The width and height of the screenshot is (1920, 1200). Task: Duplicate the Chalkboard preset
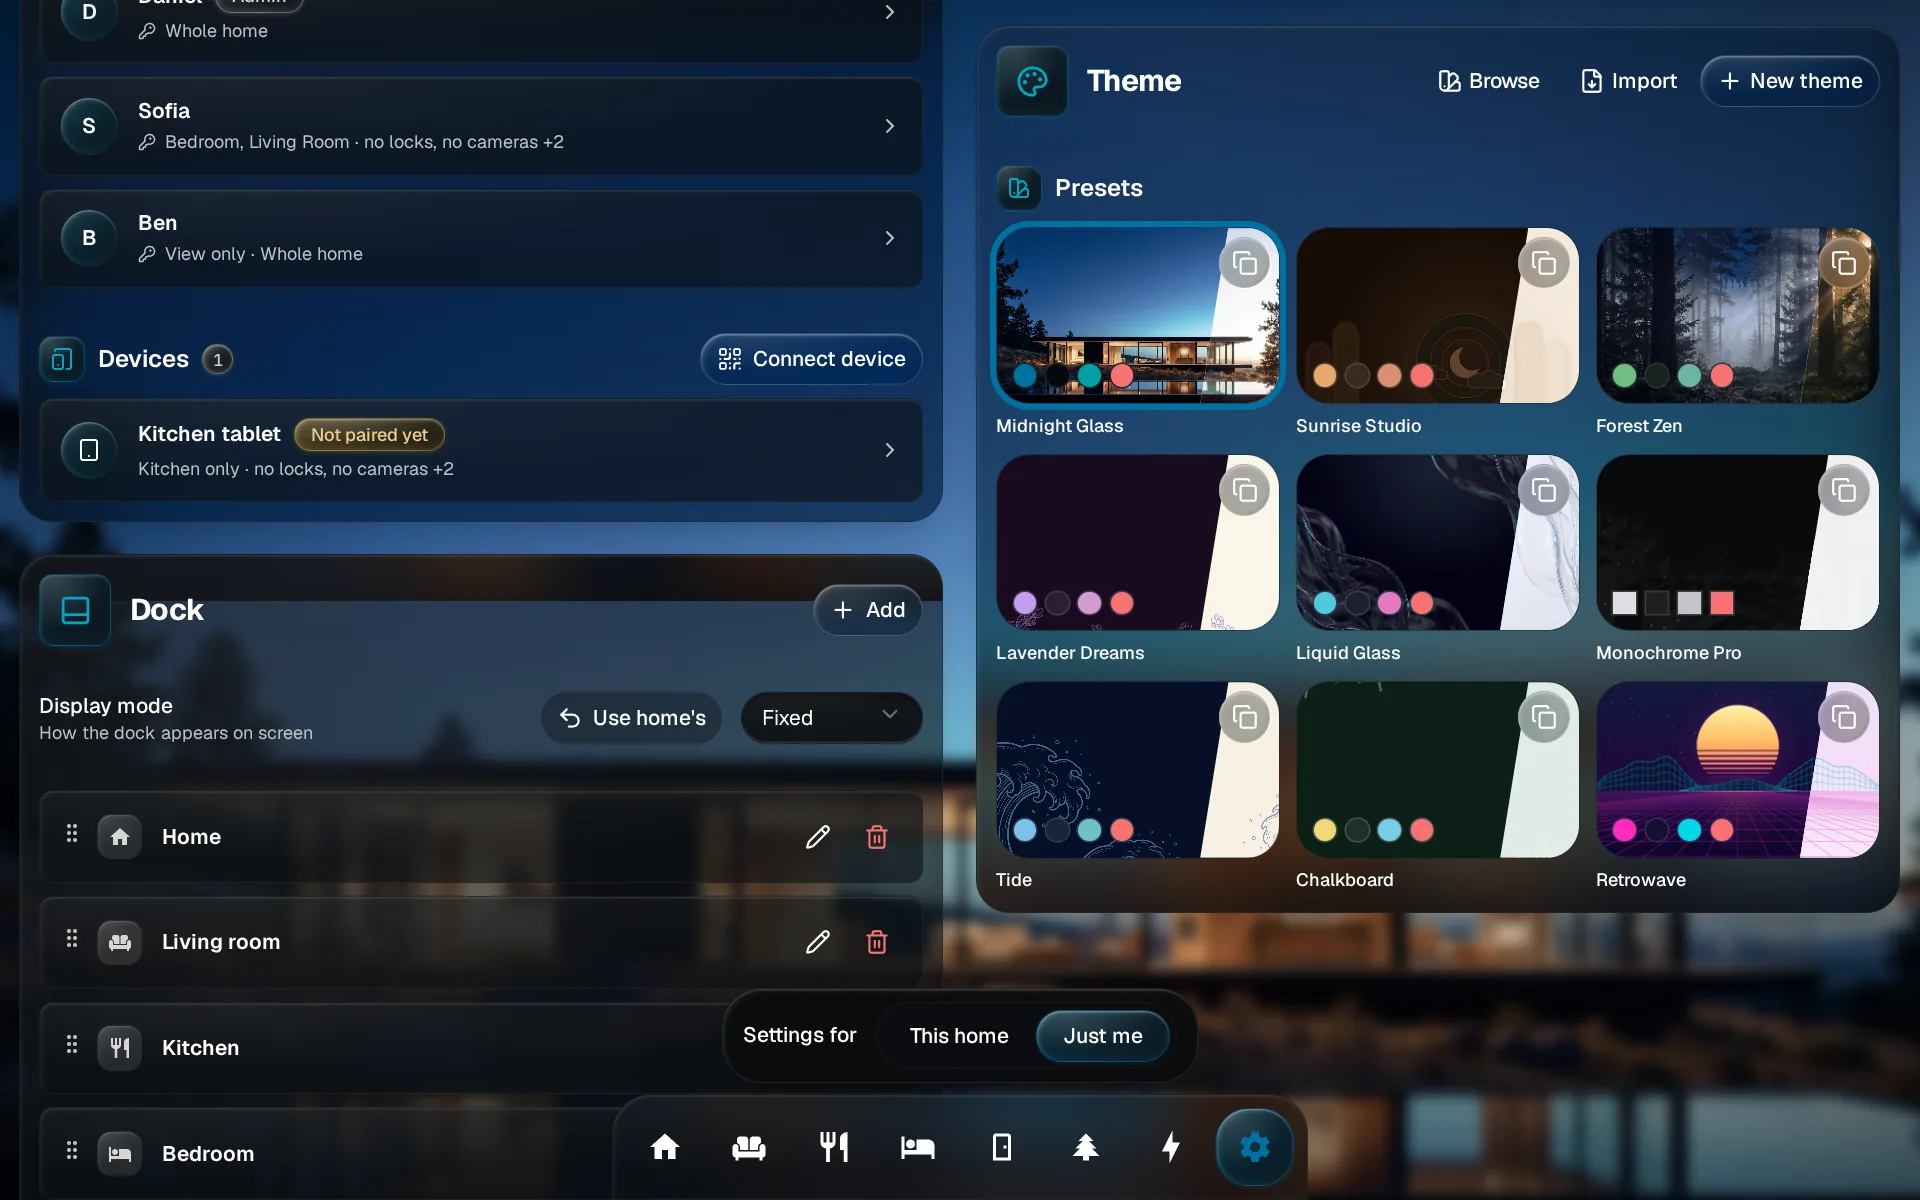click(1544, 718)
